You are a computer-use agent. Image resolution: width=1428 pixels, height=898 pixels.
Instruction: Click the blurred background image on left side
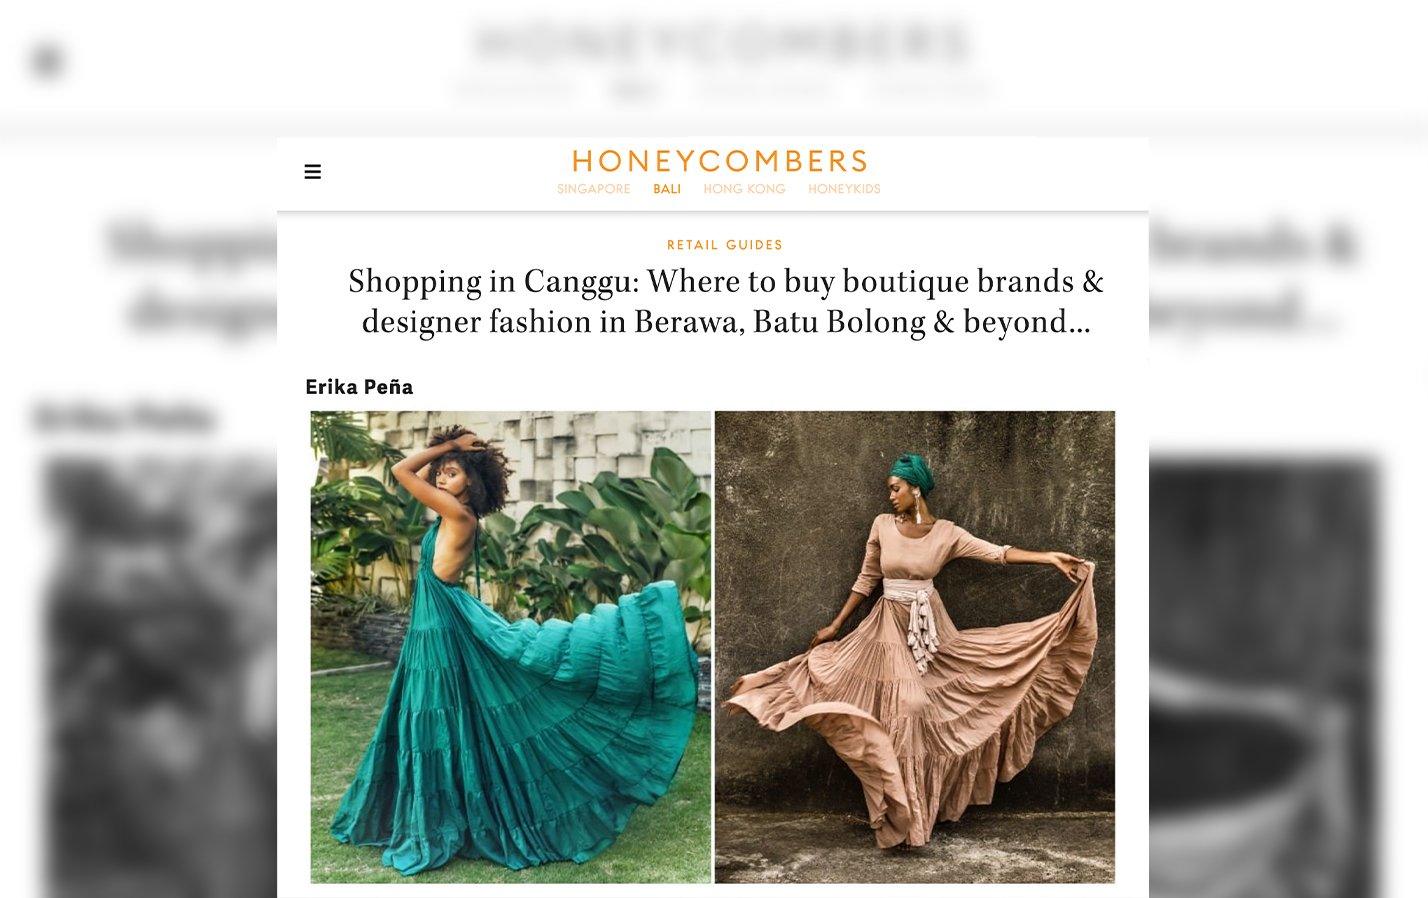click(x=160, y=677)
